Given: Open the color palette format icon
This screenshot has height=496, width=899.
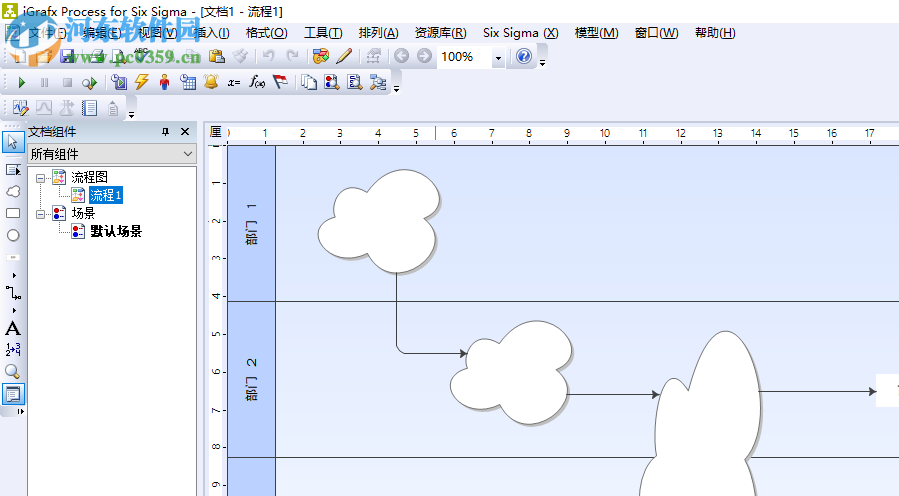Looking at the screenshot, I should coord(321,56).
